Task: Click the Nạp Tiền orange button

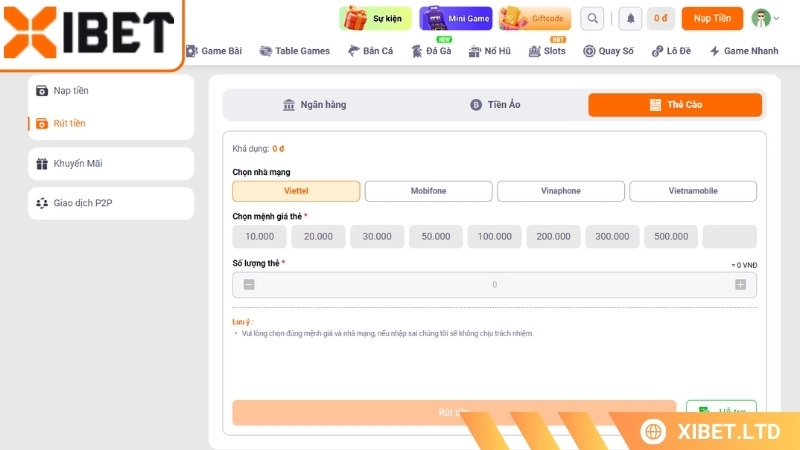Action: pos(712,18)
